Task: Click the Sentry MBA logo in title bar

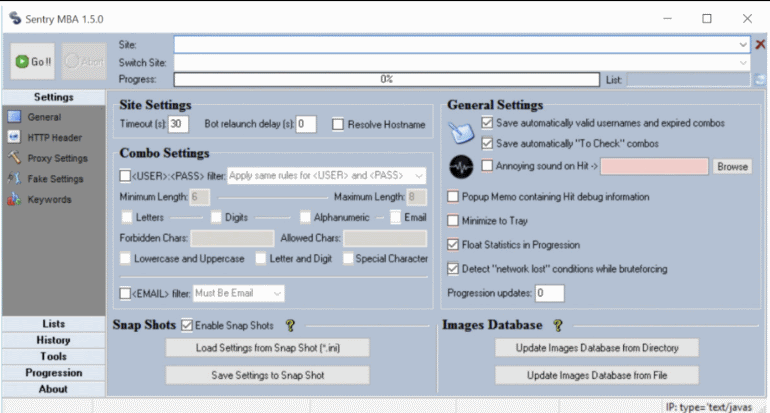Action: (x=15, y=18)
